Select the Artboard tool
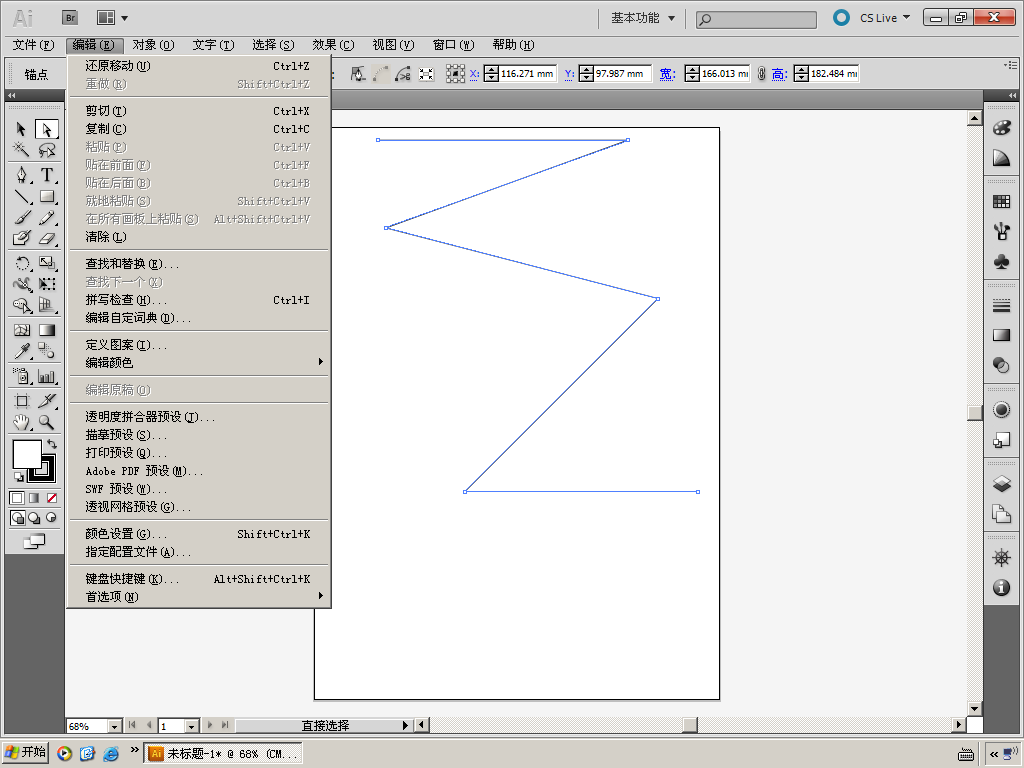 21,401
